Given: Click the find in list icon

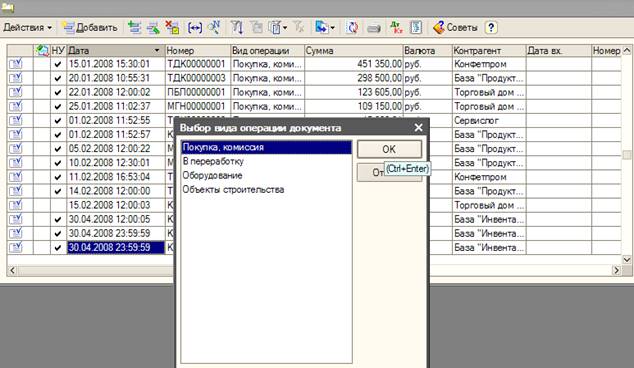Looking at the screenshot, I should pyautogui.click(x=214, y=27).
